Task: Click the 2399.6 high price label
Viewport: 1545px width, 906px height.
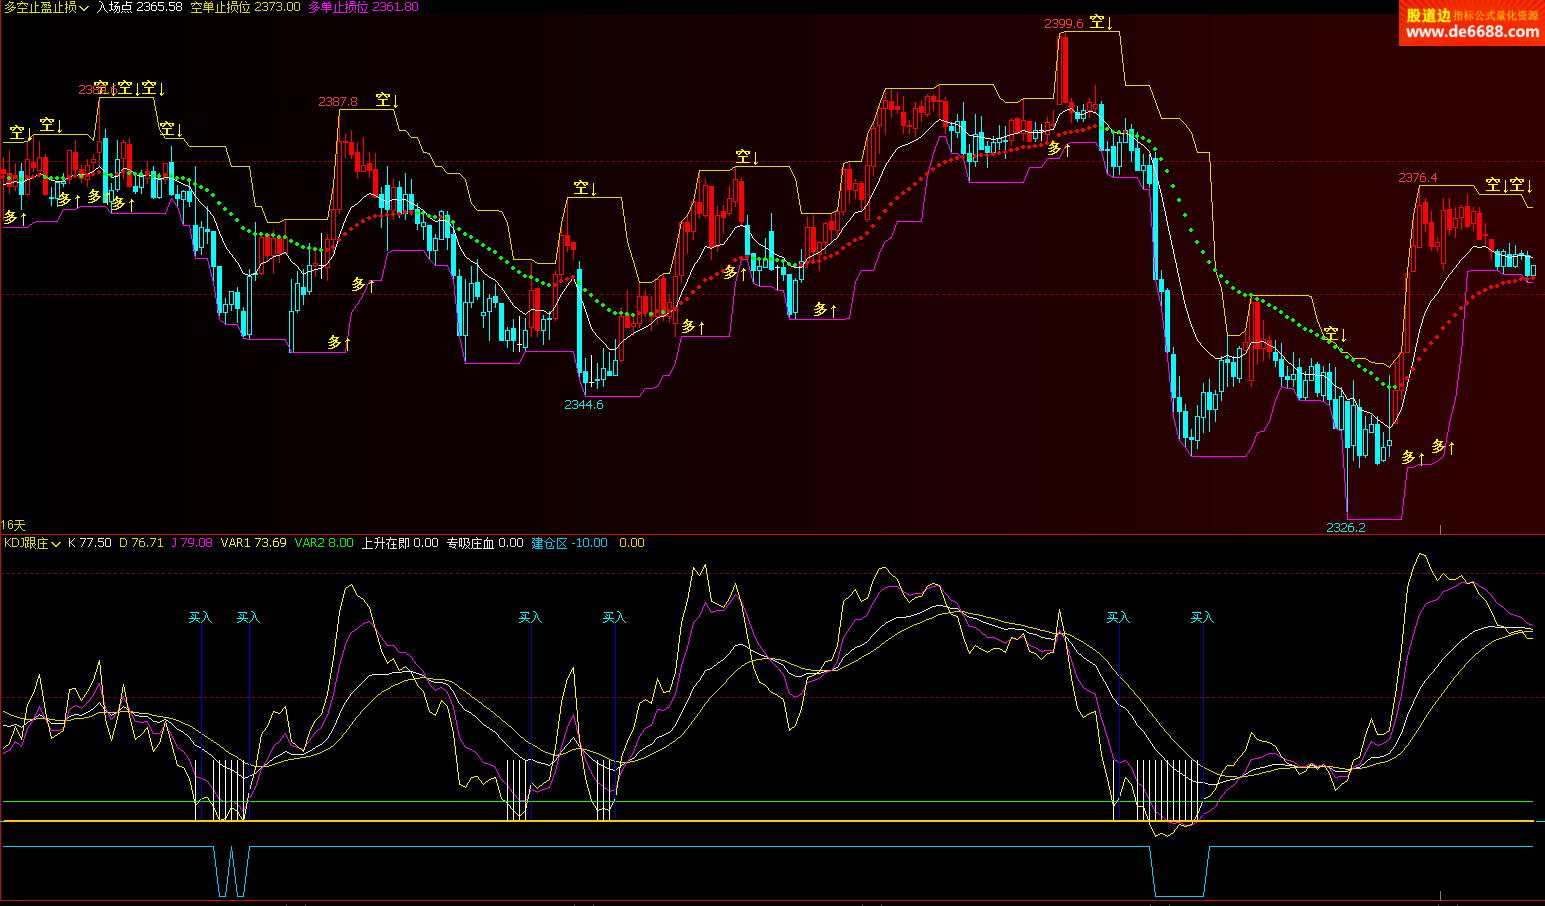Action: [x=1064, y=24]
